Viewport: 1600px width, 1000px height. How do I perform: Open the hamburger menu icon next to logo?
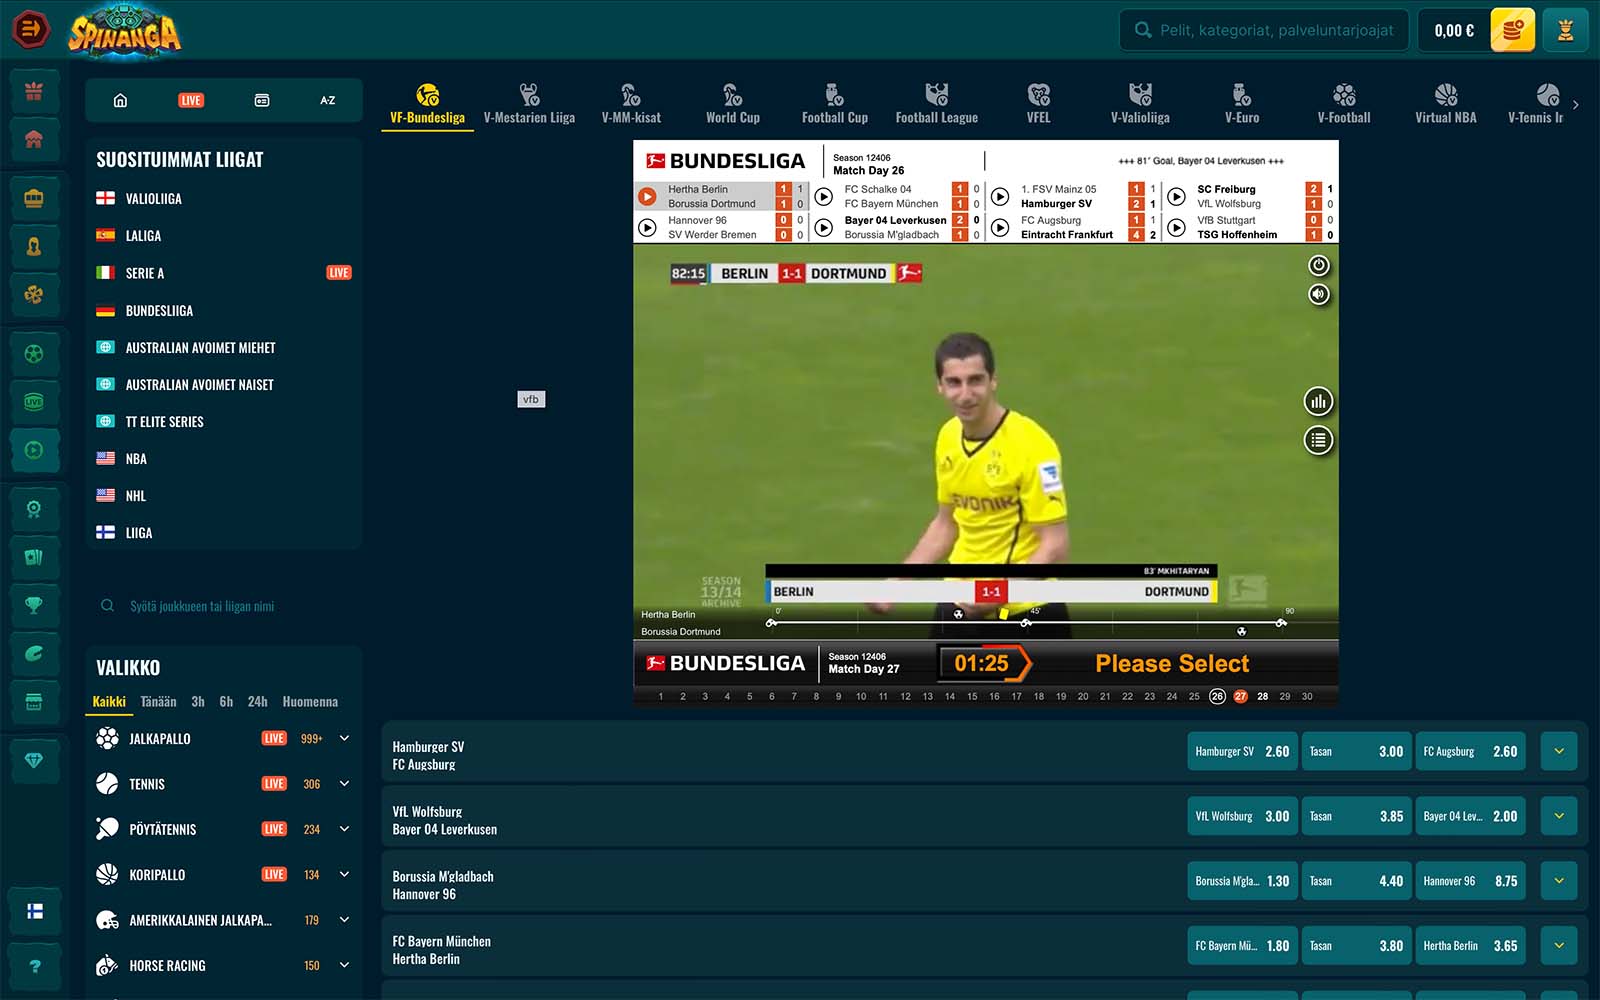[31, 30]
